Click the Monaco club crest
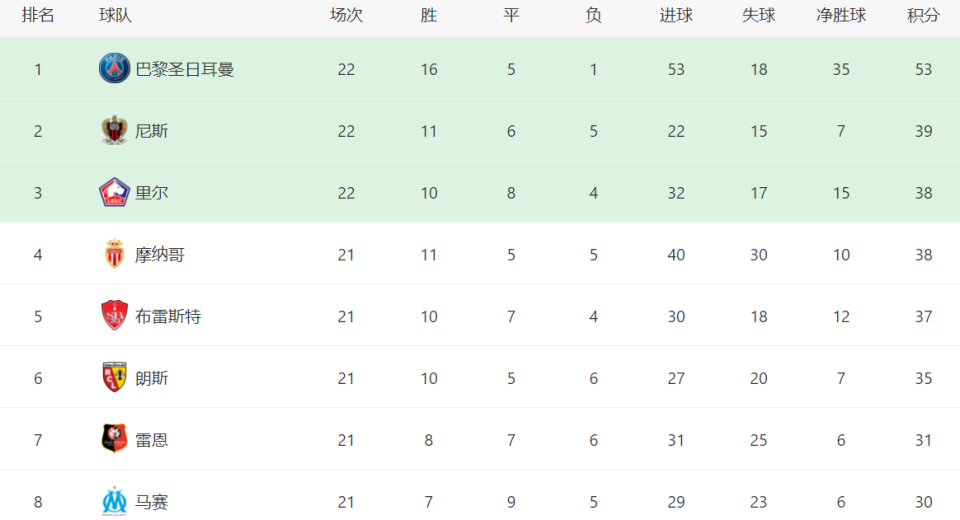The width and height of the screenshot is (960, 520). tap(114, 254)
